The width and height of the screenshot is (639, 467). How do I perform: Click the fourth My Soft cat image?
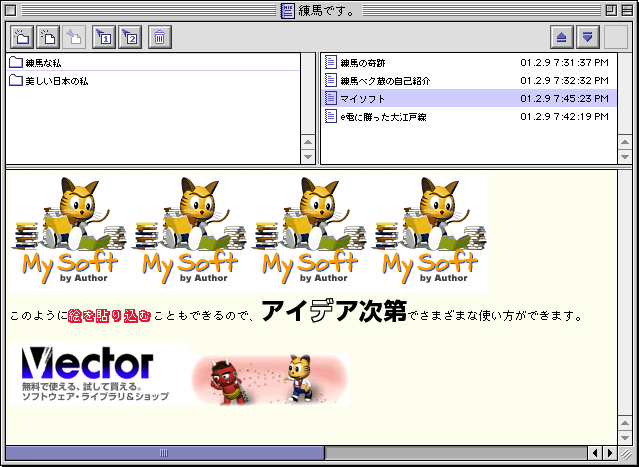coord(430,232)
